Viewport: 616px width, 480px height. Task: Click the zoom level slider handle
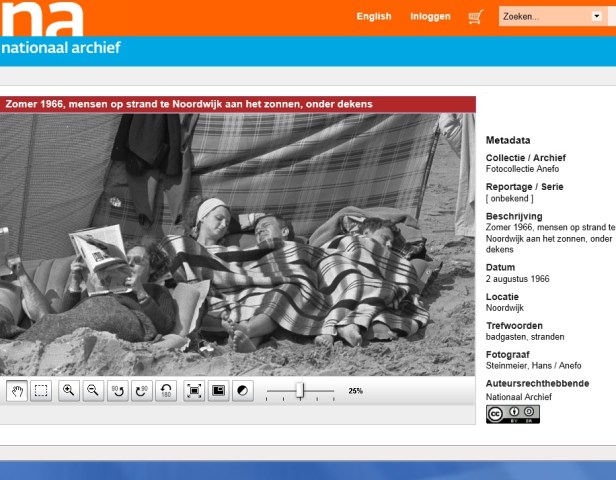pyautogui.click(x=300, y=391)
